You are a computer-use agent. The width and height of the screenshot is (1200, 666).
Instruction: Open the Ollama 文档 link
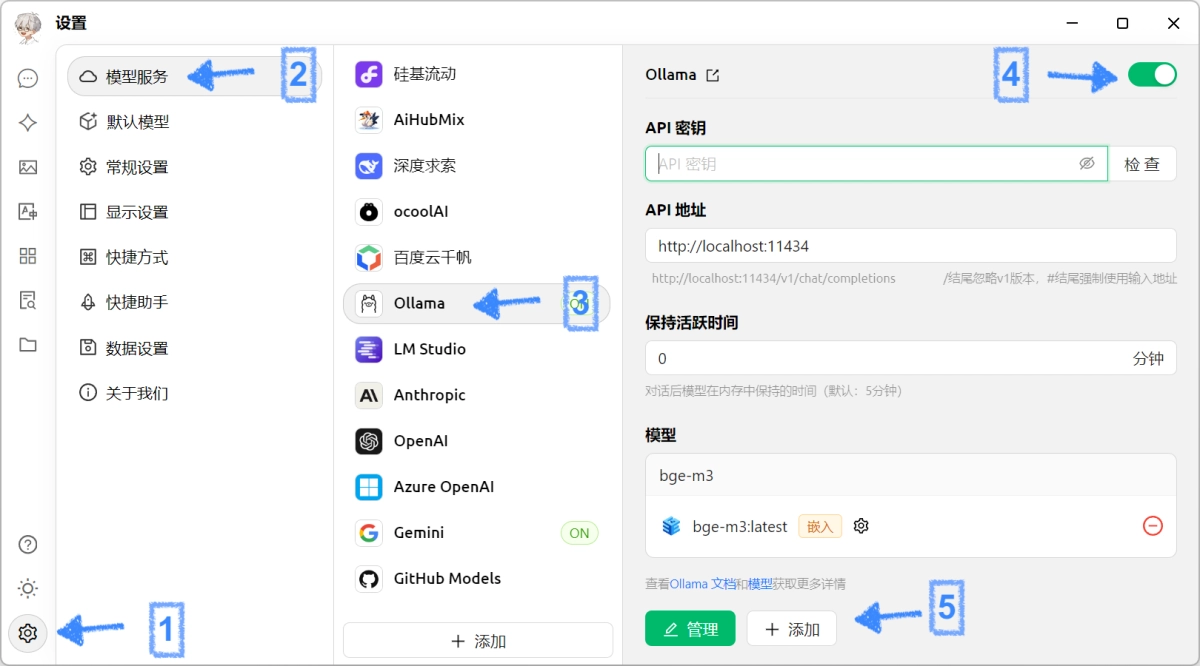pyautogui.click(x=703, y=584)
